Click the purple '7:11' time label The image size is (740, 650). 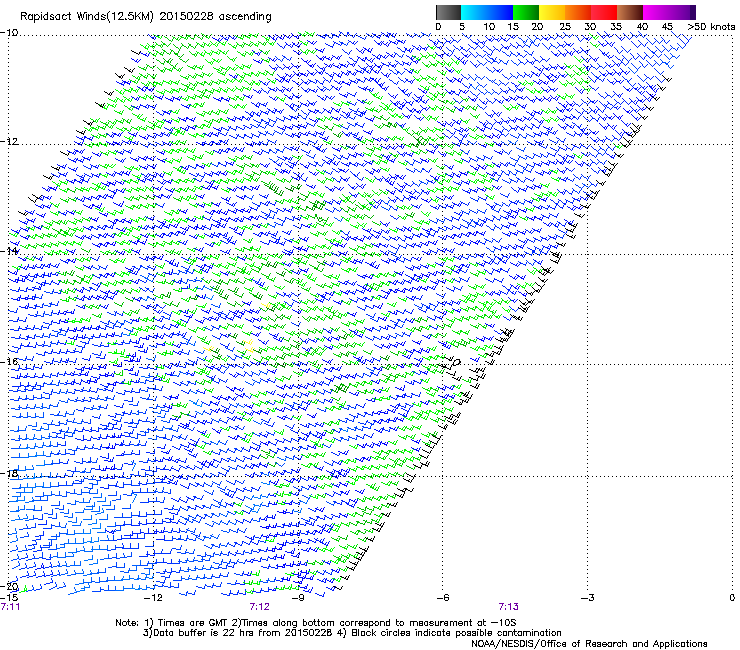pos(10,607)
